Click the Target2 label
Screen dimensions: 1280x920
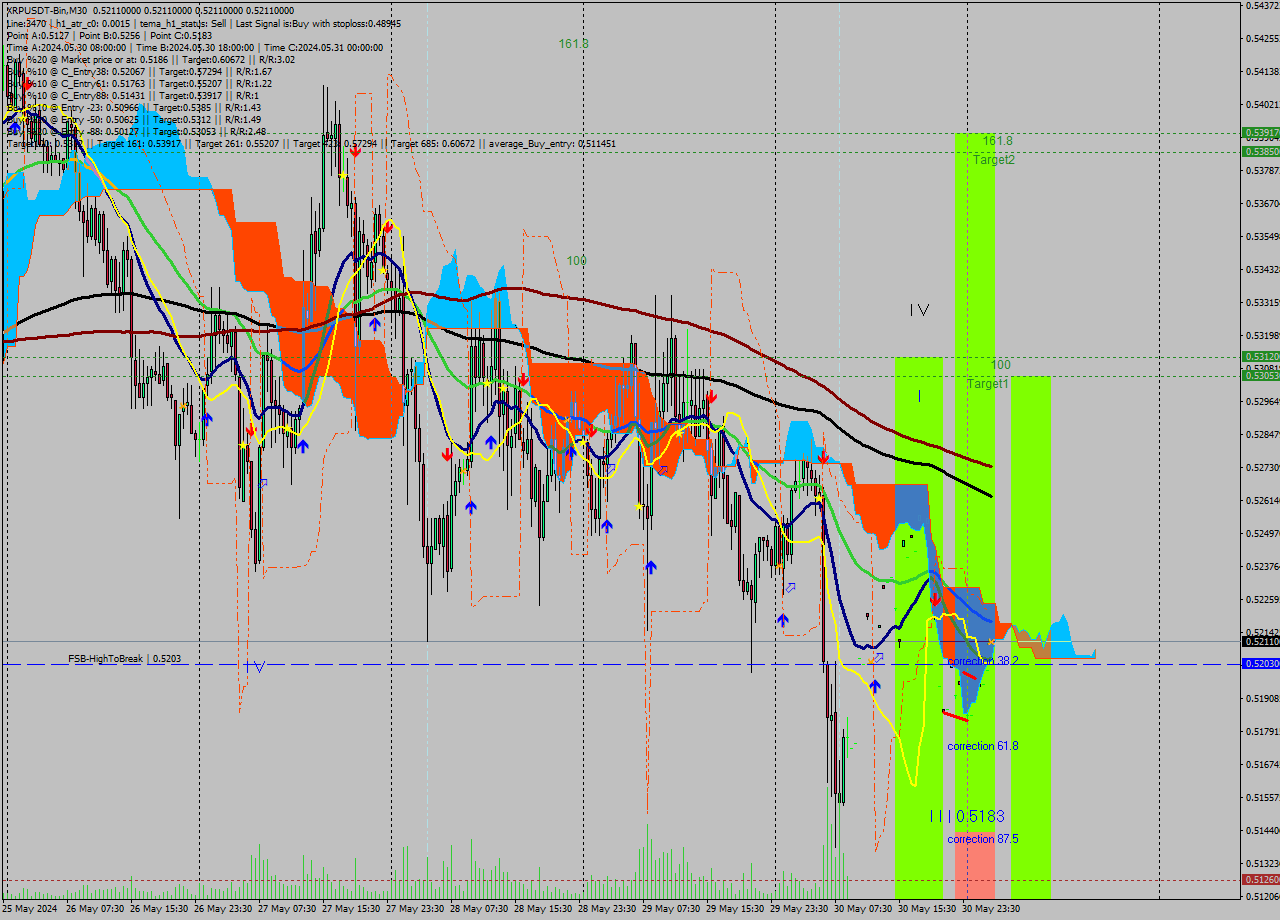(994, 159)
